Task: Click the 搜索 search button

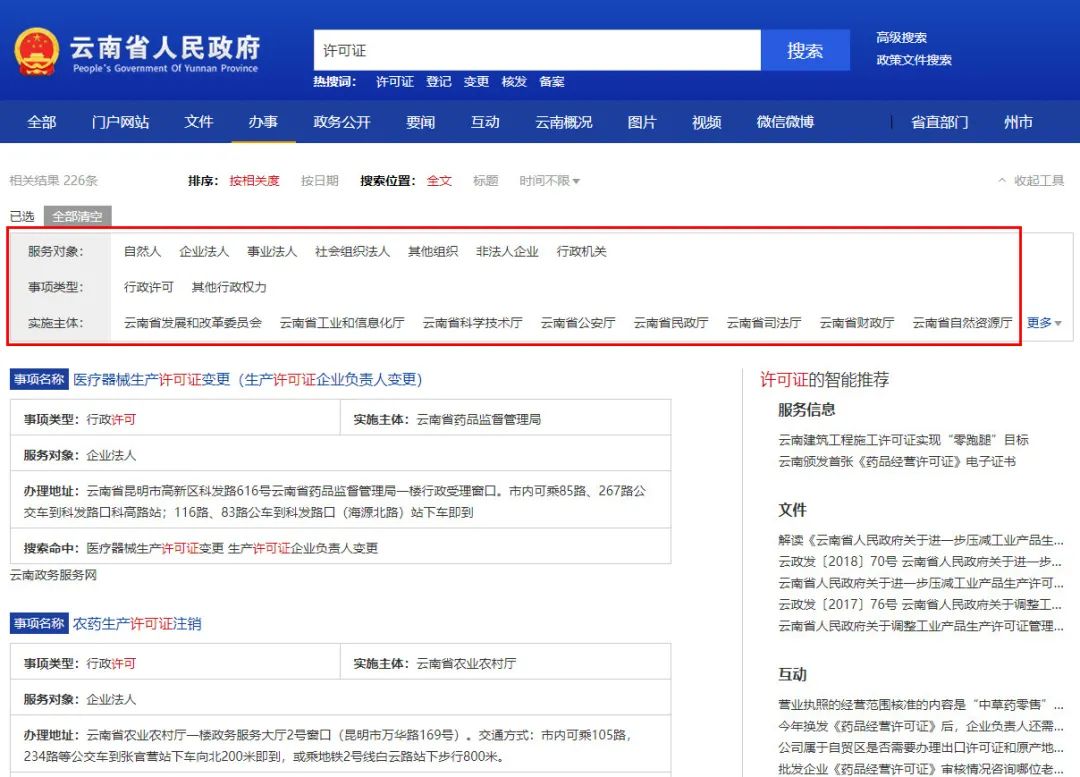Action: (804, 51)
